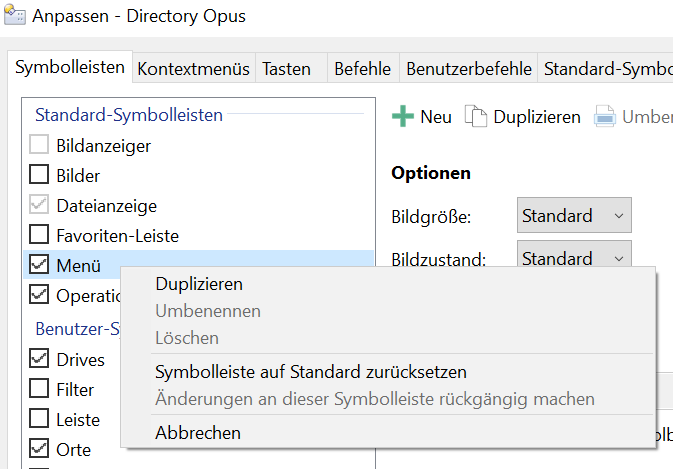Click the greyed Umbenennen toolbar button label
The image size is (673, 469).
click(x=647, y=117)
